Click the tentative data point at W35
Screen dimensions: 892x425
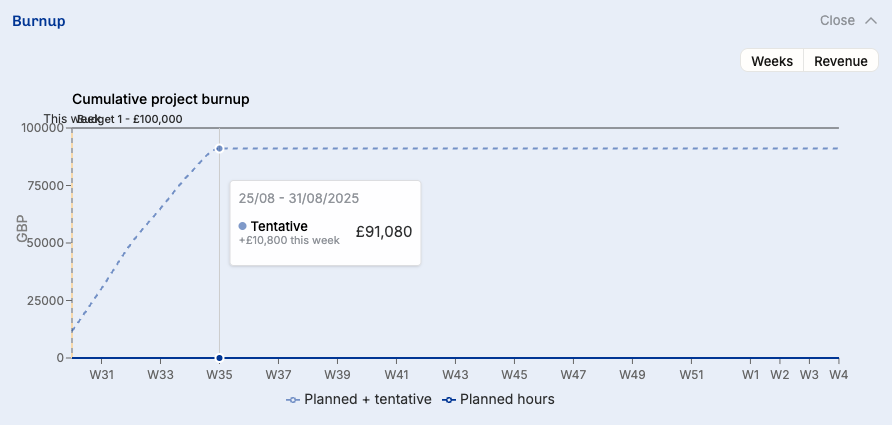pos(219,149)
